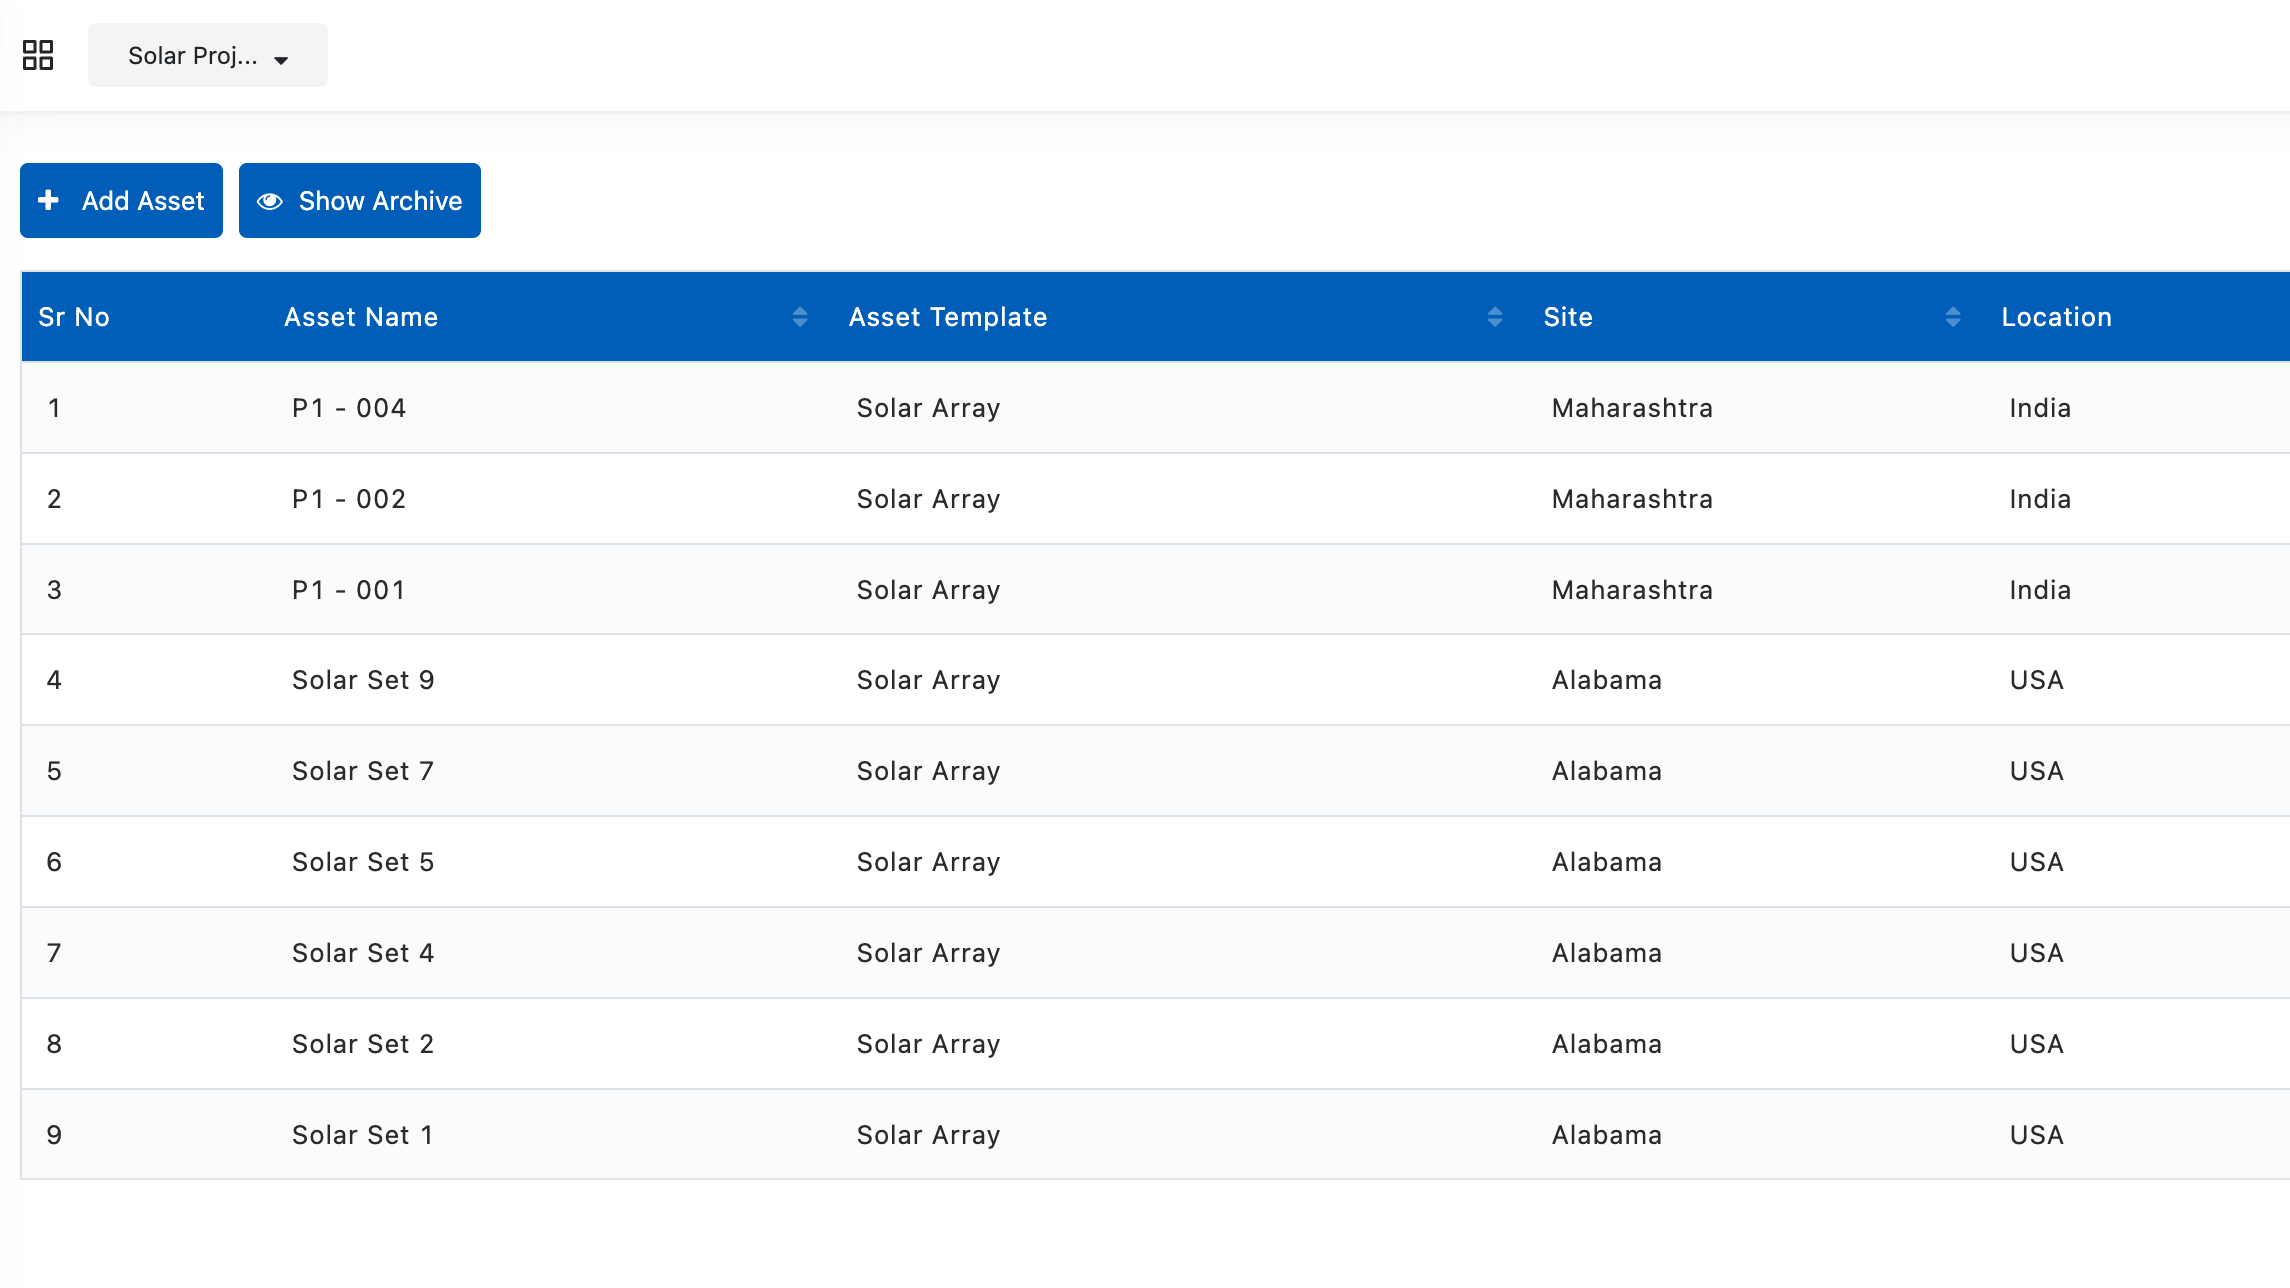Select asset Solar Set 1
Viewport: 2290px width, 1288px height.
[363, 1135]
